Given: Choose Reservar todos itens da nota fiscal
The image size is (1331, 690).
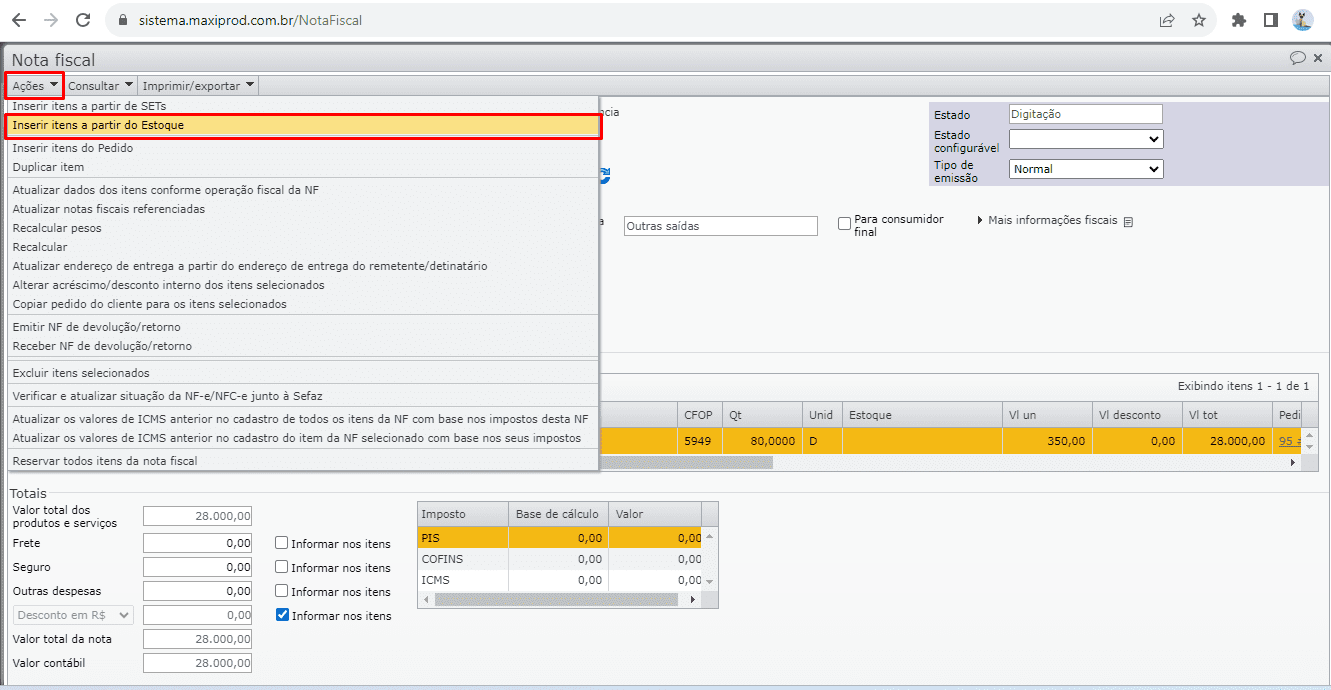Looking at the screenshot, I should pos(105,461).
